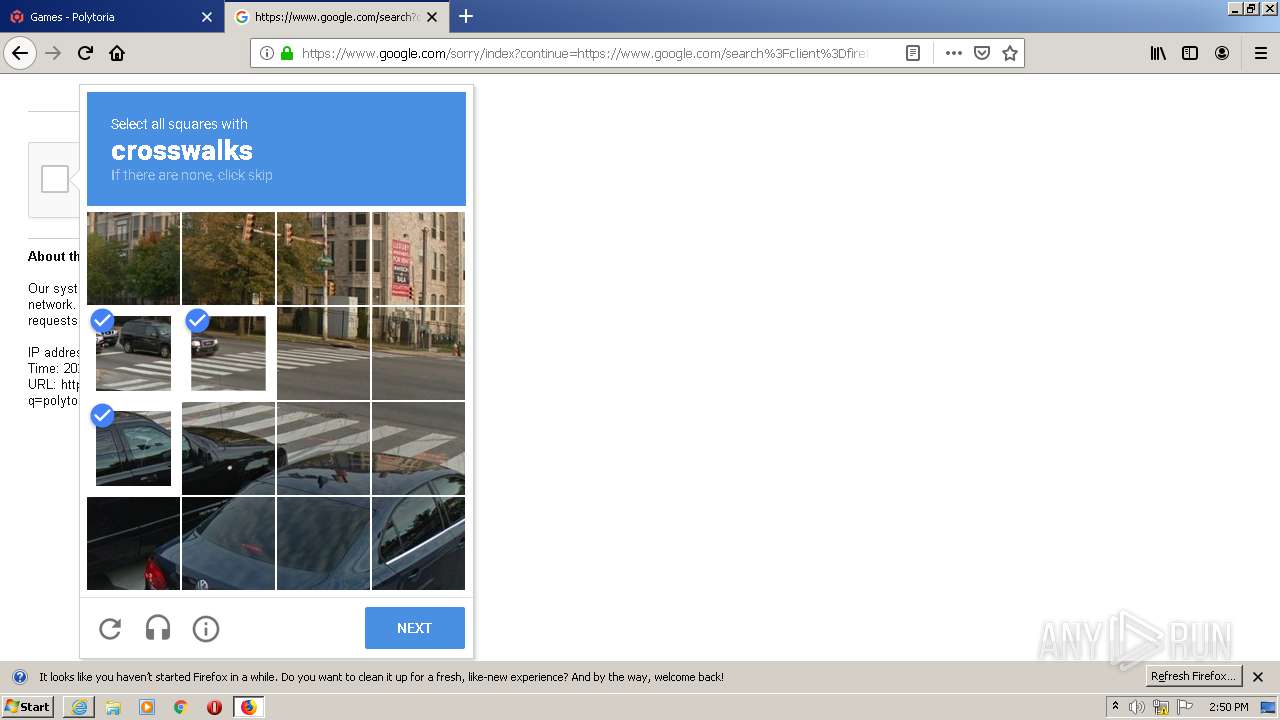Screen dimensions: 1280x720
Task: Reload the current page
Action: pos(86,53)
